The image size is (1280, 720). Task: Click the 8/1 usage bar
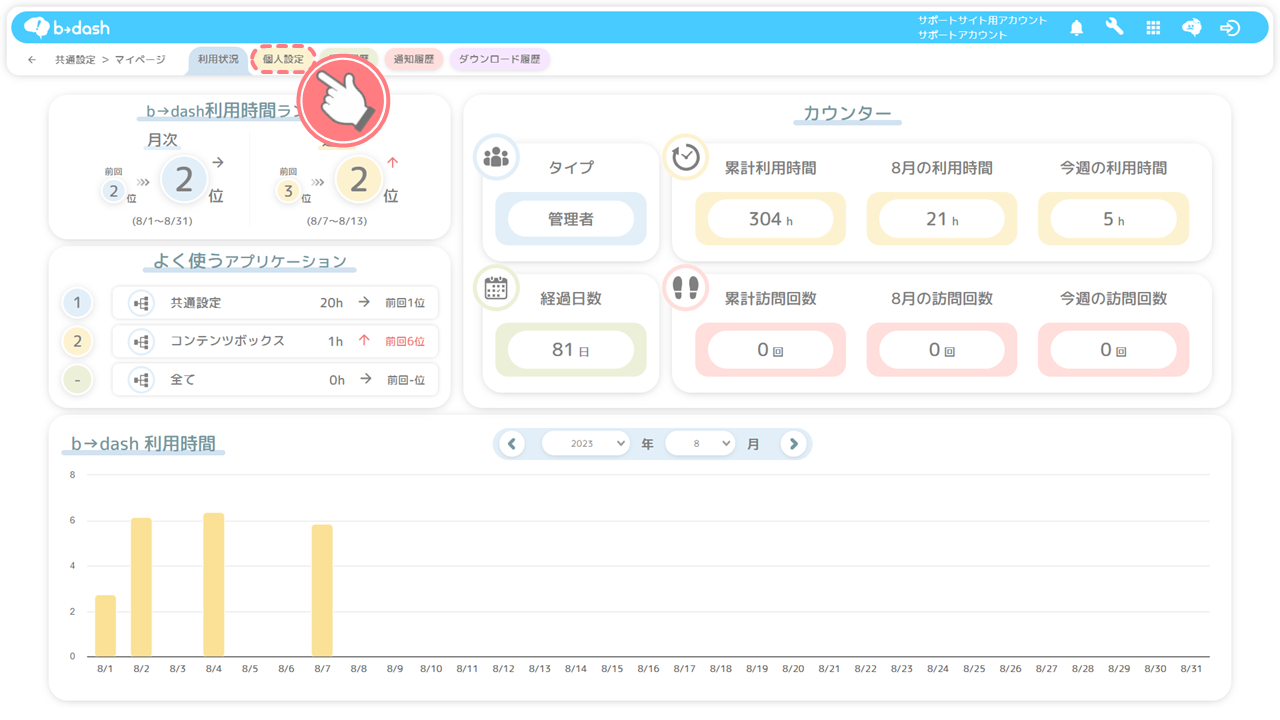[105, 626]
